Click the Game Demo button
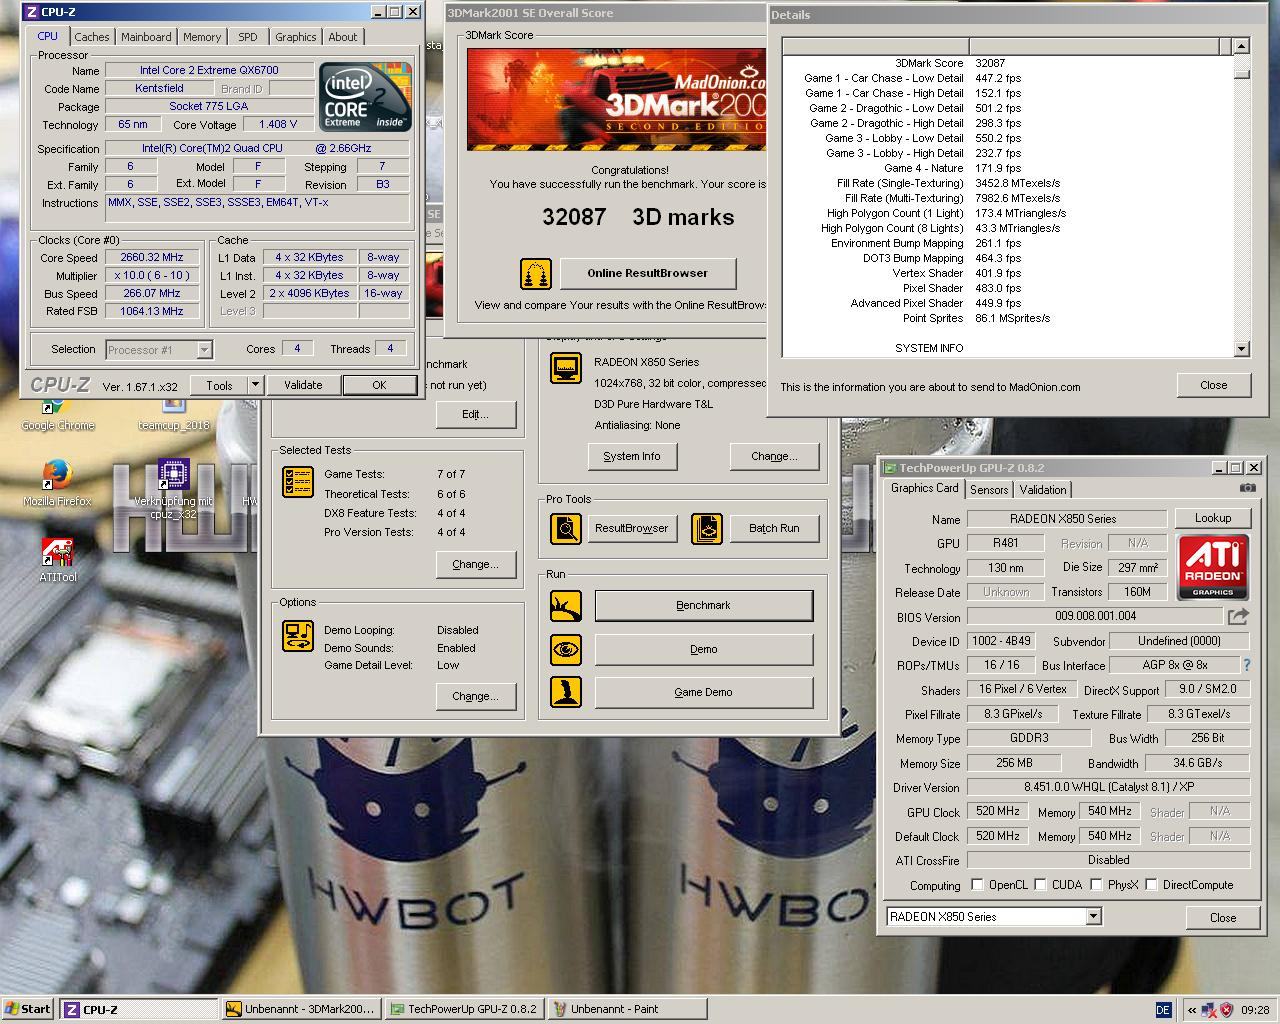This screenshot has height=1024, width=1280. (704, 692)
